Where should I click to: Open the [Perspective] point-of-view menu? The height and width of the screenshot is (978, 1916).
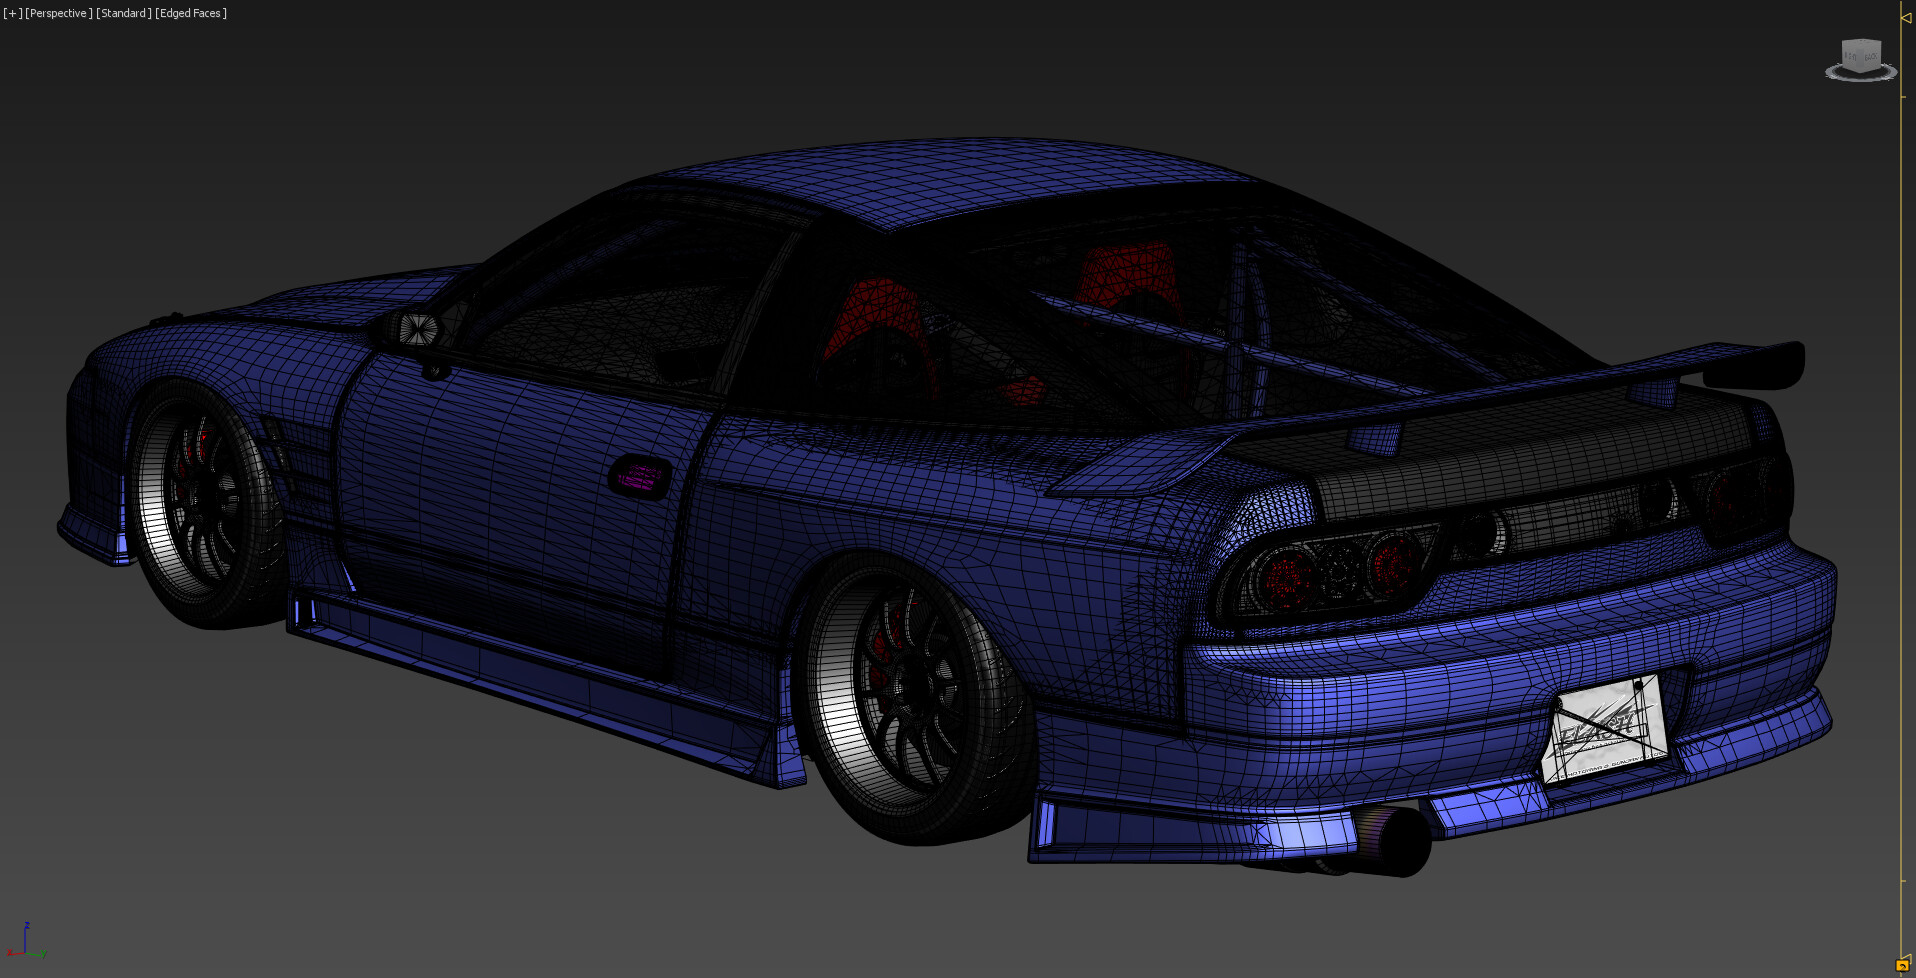(60, 13)
